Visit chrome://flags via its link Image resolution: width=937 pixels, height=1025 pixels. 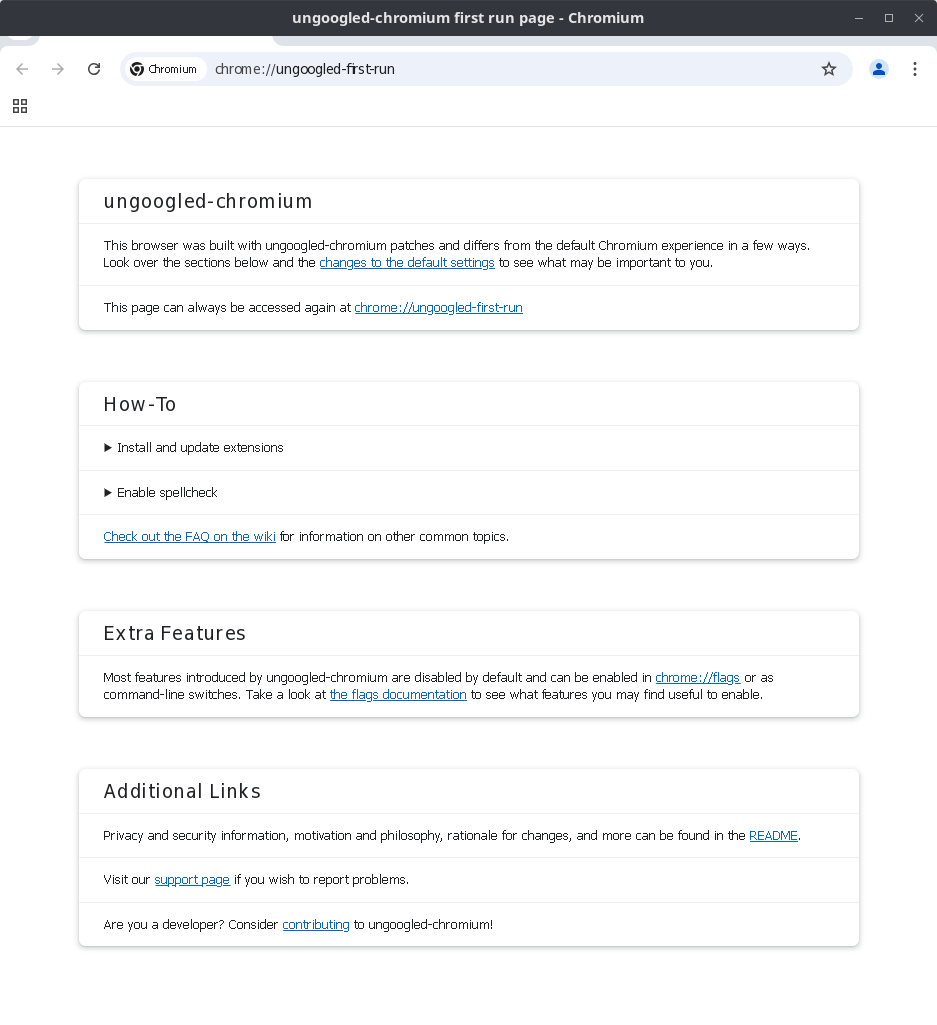(x=697, y=677)
